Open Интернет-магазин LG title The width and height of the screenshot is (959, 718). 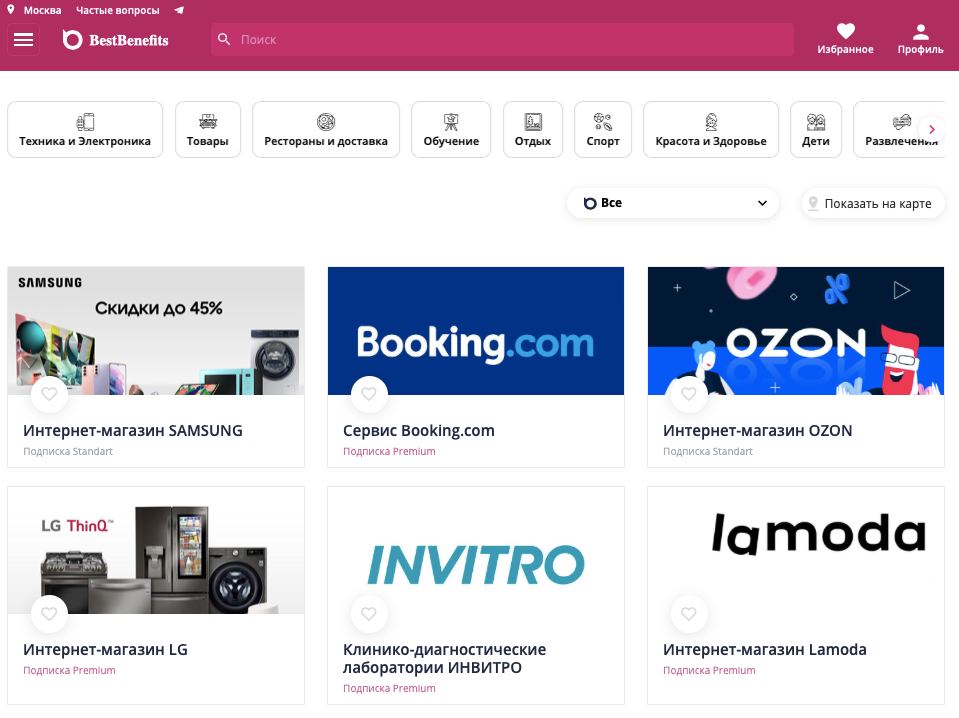(105, 650)
